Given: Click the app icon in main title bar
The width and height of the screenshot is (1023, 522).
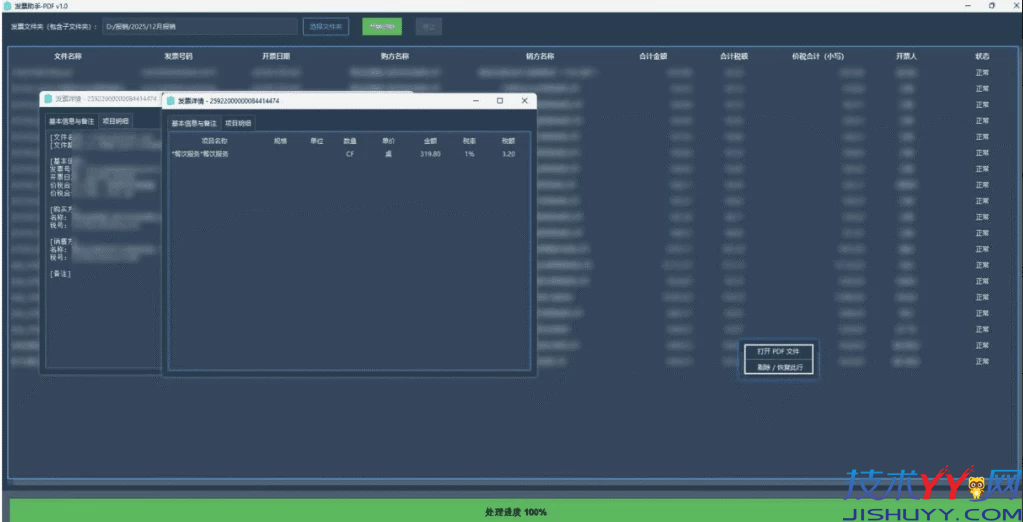Looking at the screenshot, I should 7,6.
